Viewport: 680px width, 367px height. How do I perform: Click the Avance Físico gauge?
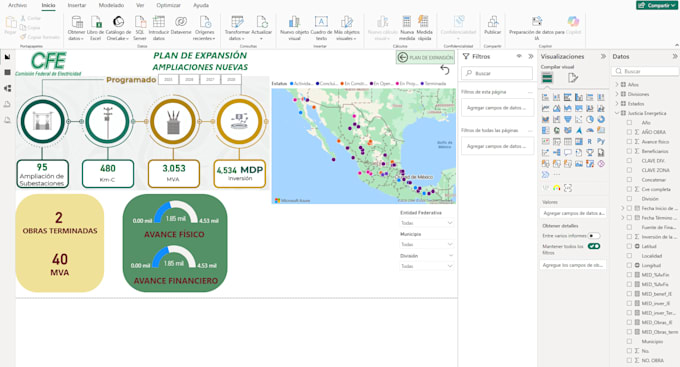(x=176, y=213)
